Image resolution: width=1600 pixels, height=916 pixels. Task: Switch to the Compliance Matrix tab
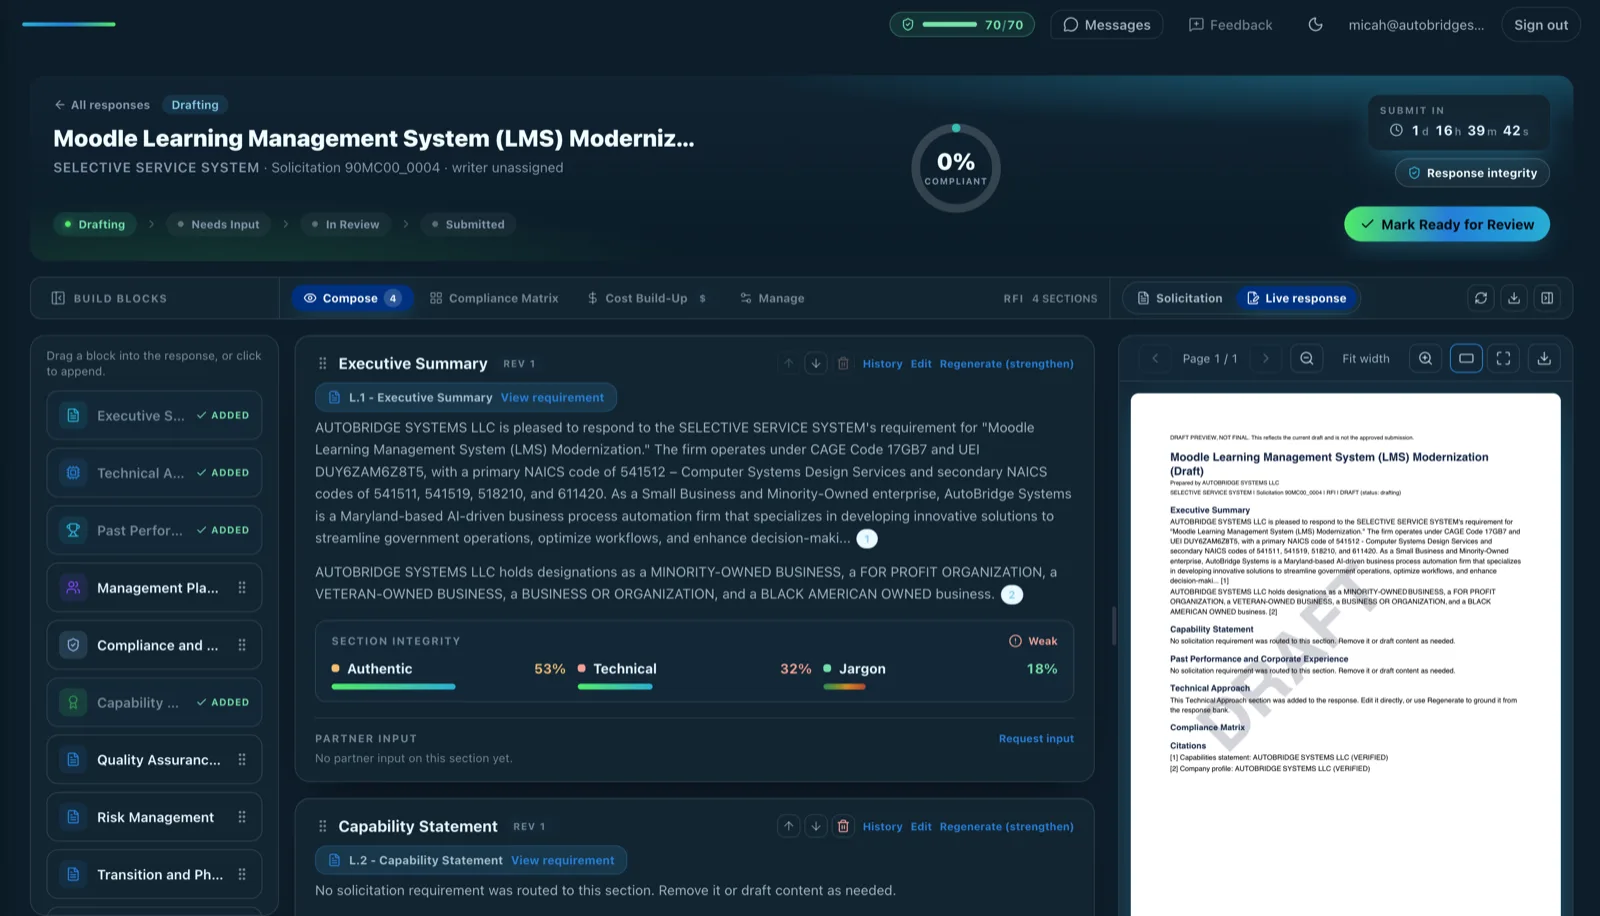tap(494, 298)
